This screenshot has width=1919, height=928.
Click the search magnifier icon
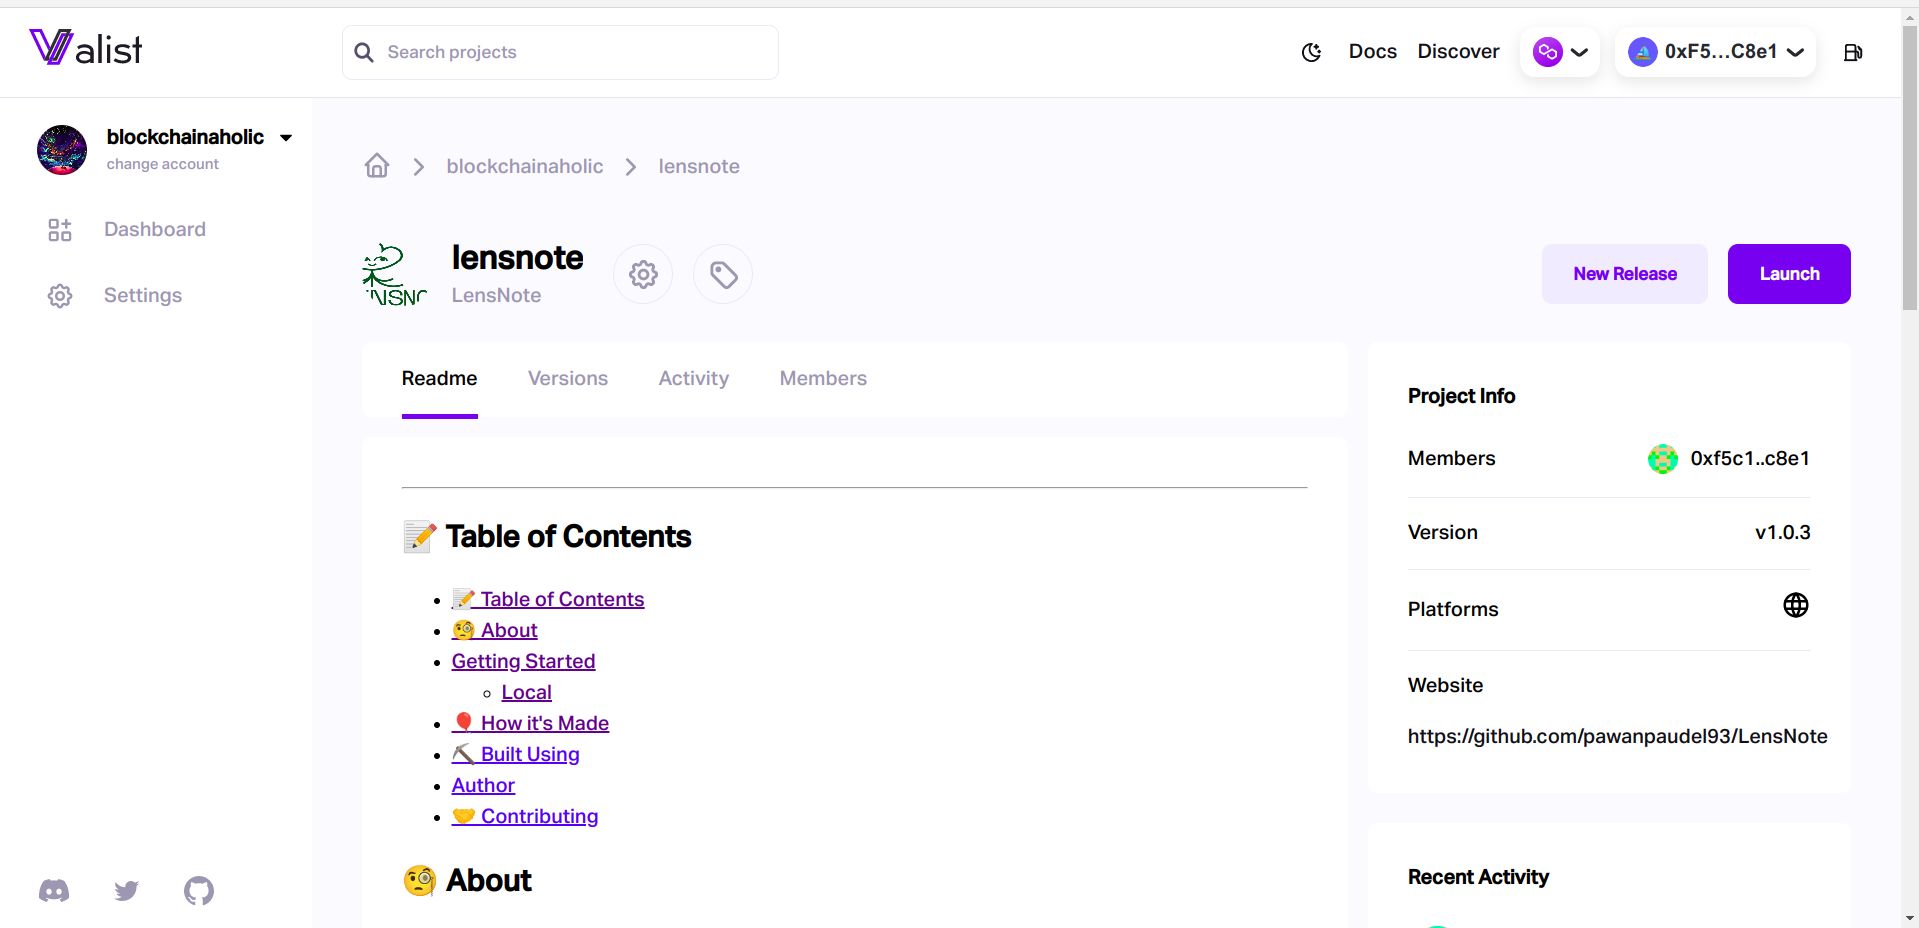[x=364, y=52]
